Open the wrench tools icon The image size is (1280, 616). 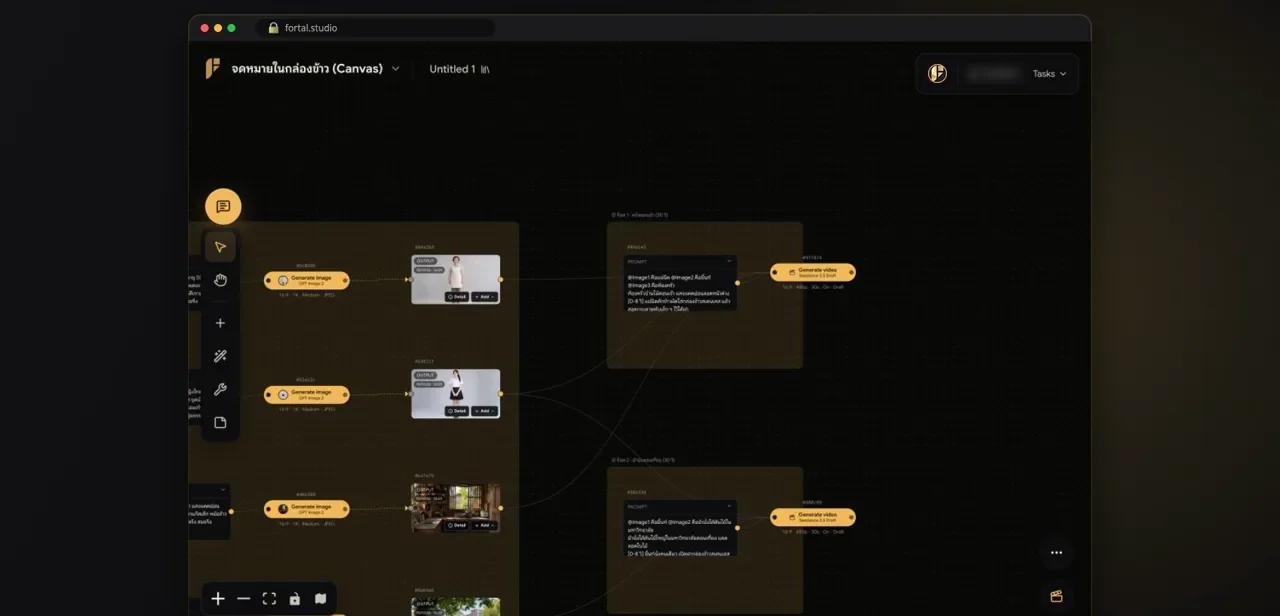[x=221, y=389]
